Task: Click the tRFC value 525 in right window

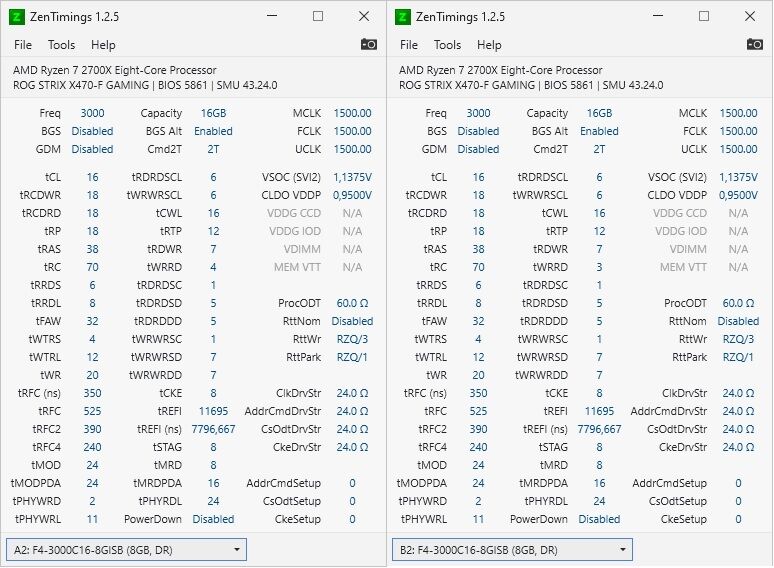Action: [x=478, y=411]
